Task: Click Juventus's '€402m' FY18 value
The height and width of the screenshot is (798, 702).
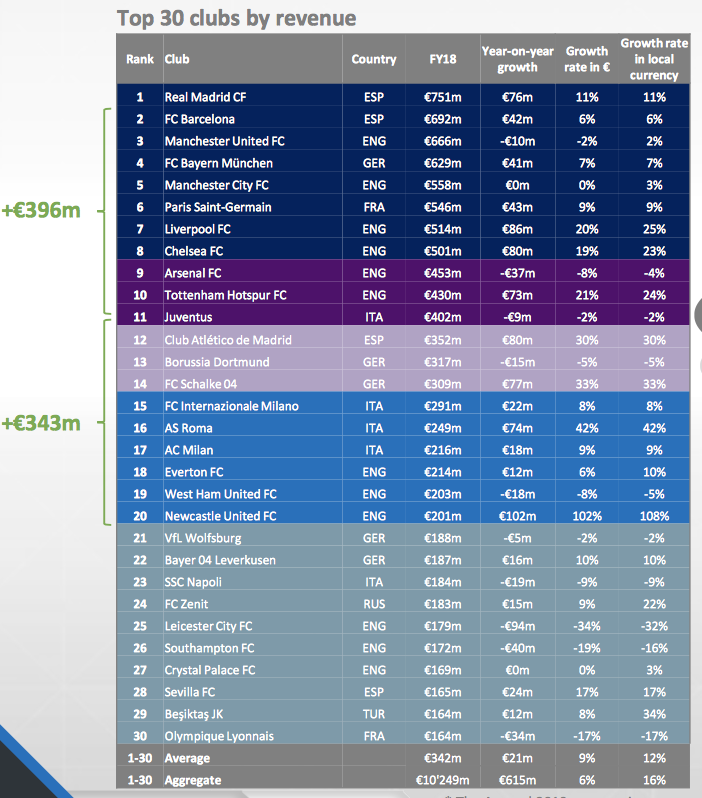Action: point(442,317)
